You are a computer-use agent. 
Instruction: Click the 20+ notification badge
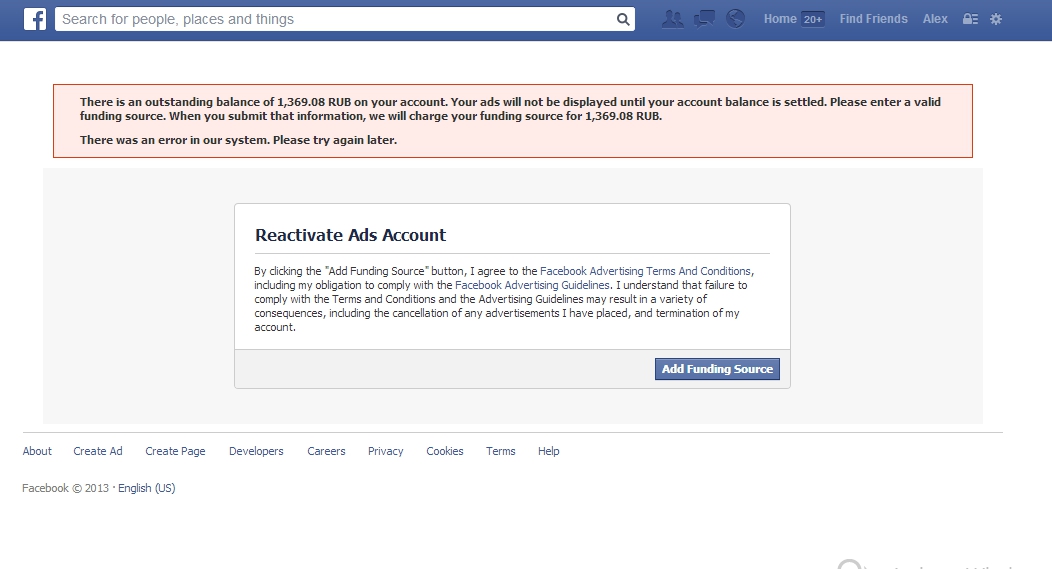coord(813,19)
